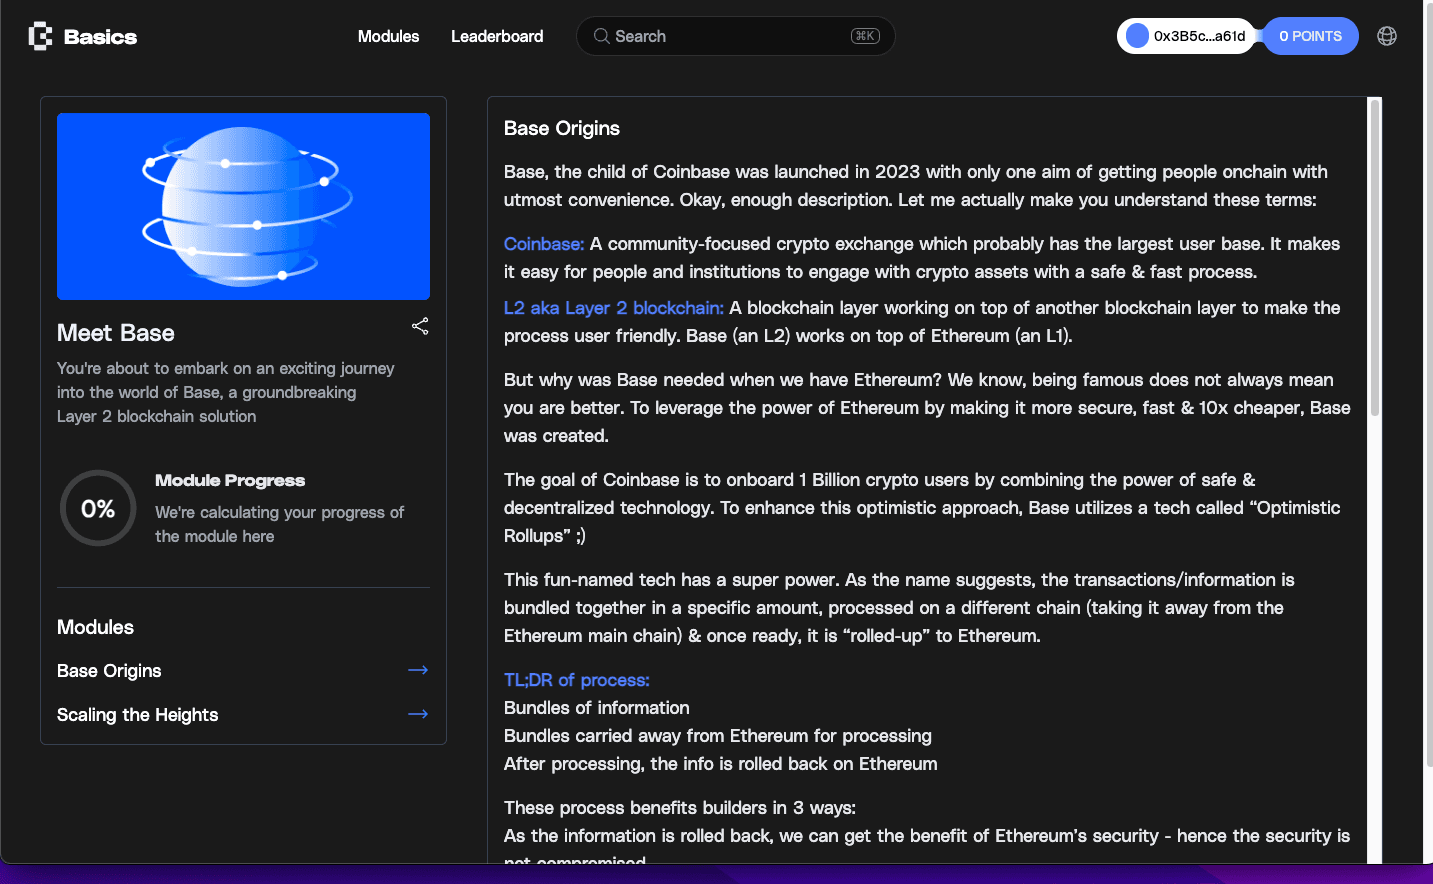The height and width of the screenshot is (884, 1433).
Task: Click the 'TL;DR of process:' heading
Action: [577, 680]
